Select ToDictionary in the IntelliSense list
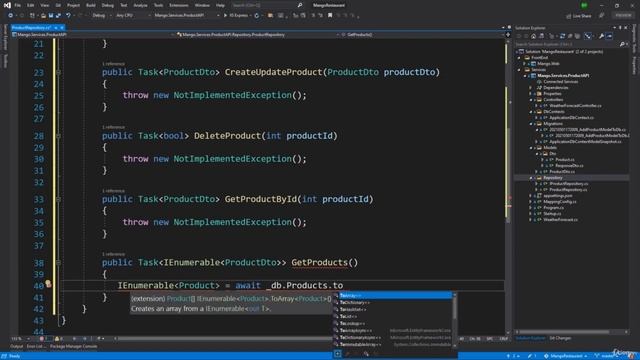 point(392,302)
